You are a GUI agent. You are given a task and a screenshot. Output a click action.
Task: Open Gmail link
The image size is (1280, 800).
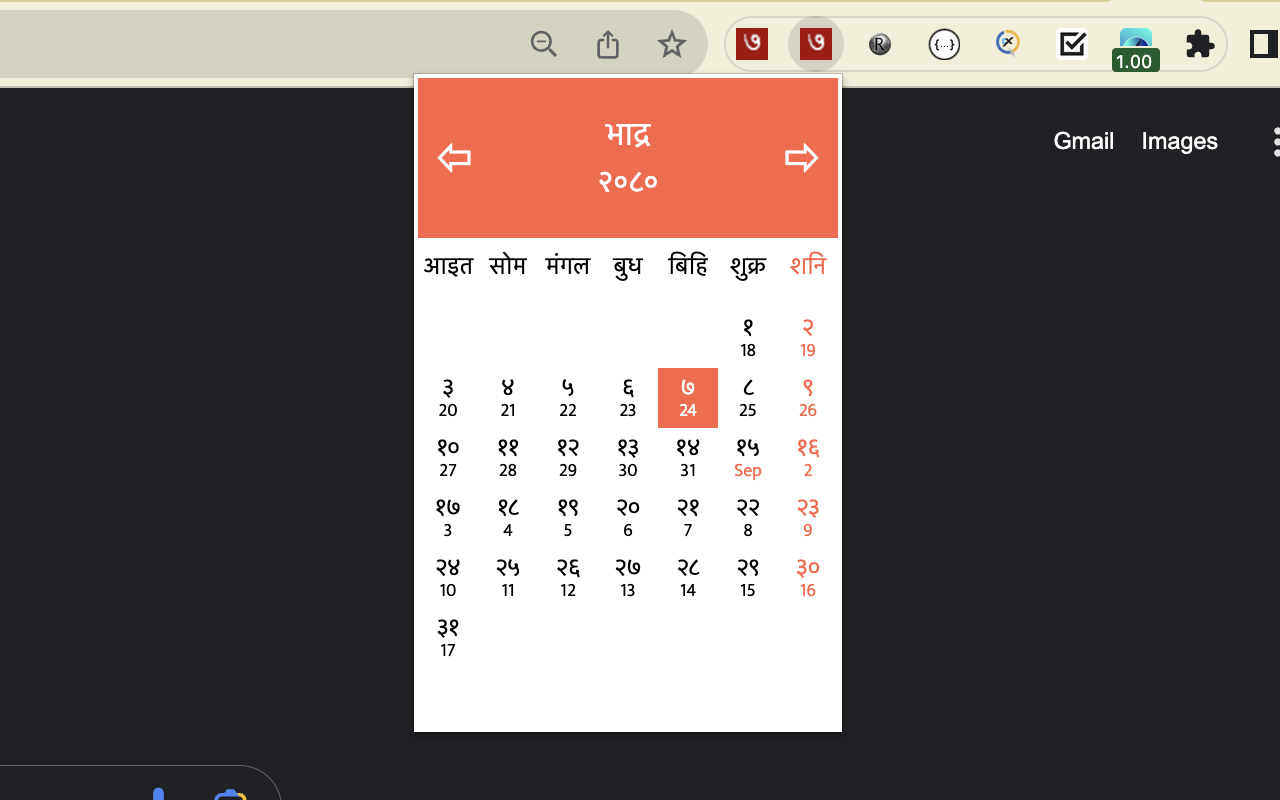(1084, 141)
